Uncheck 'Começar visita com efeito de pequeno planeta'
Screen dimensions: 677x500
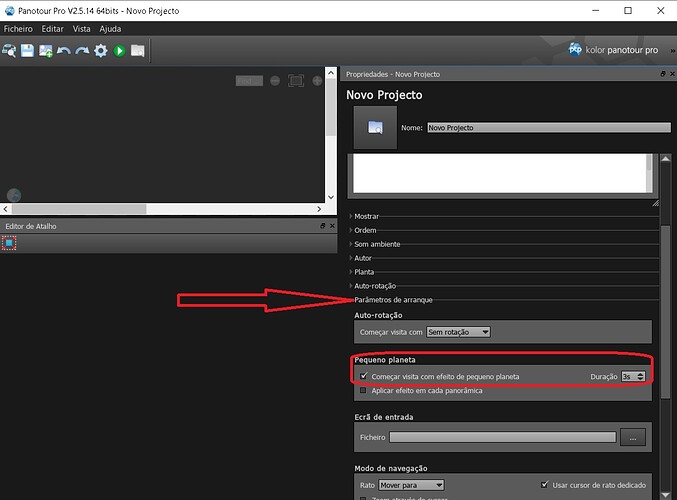(x=364, y=376)
